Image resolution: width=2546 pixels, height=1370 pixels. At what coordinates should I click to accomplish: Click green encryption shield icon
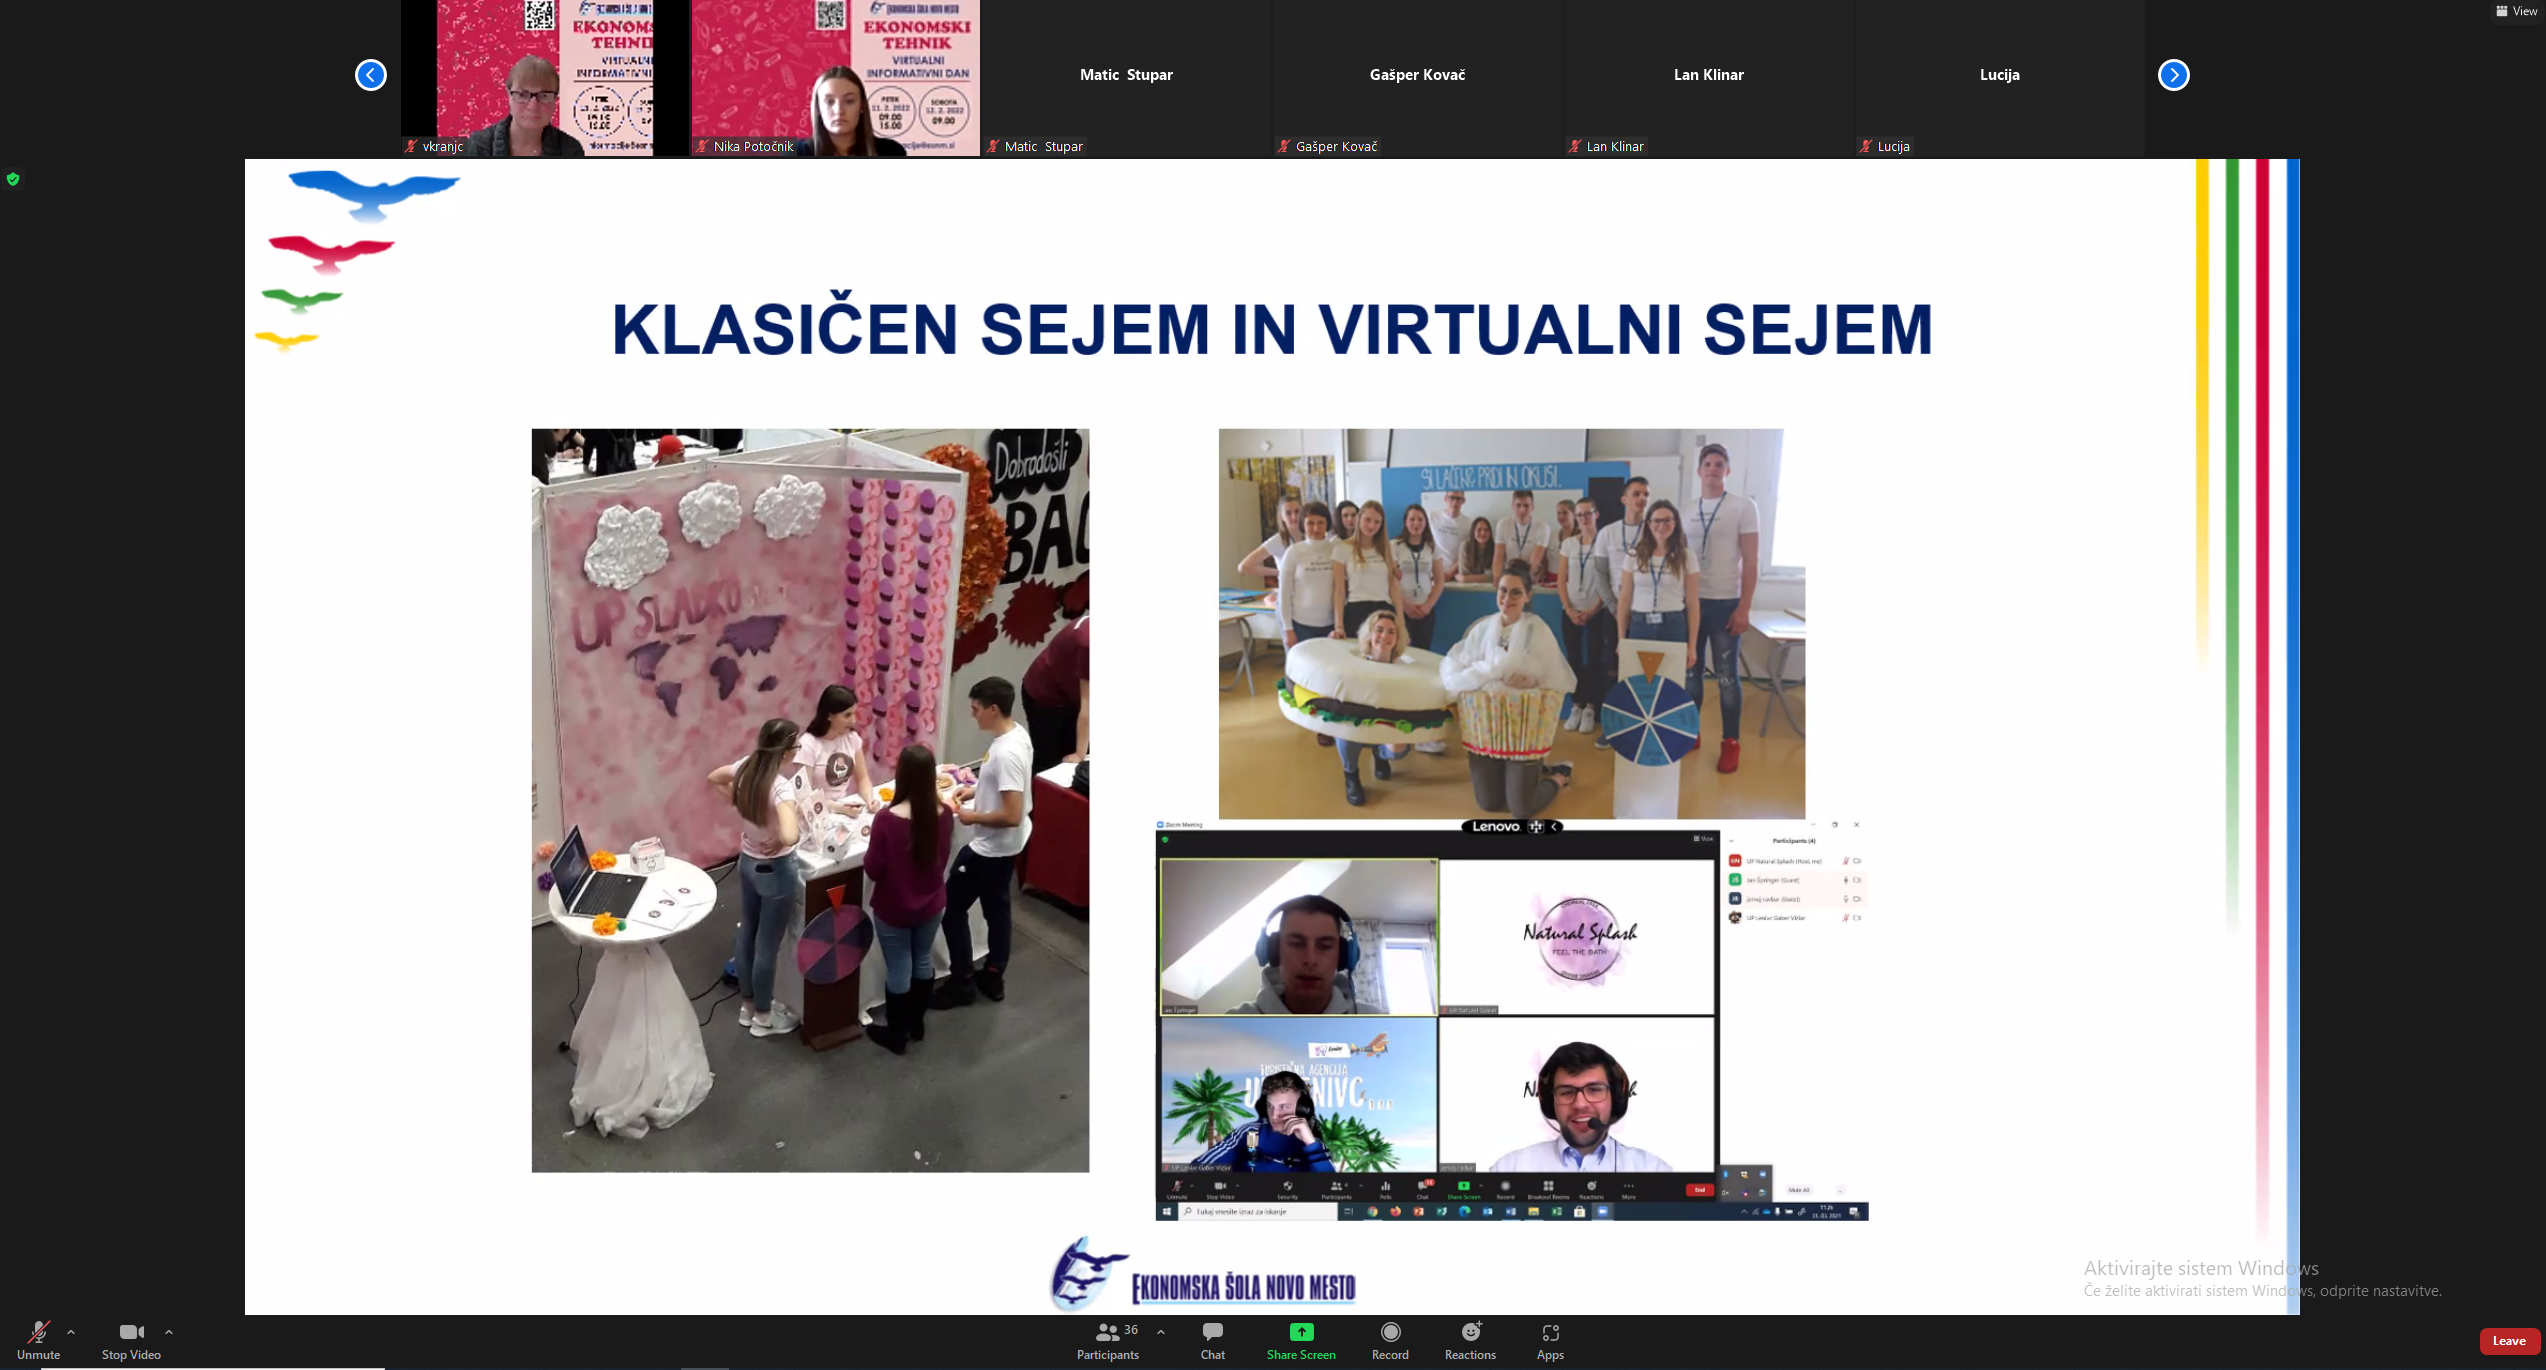[x=13, y=180]
